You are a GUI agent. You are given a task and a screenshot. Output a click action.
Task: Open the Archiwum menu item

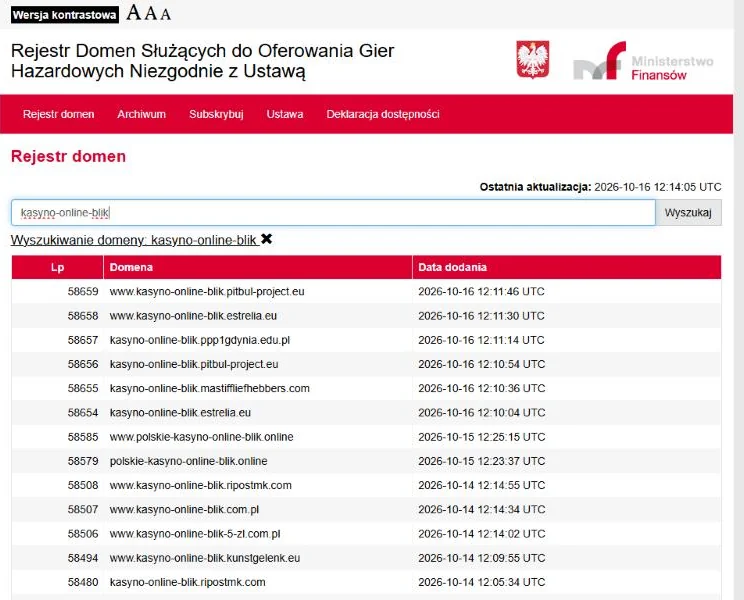coord(141,114)
